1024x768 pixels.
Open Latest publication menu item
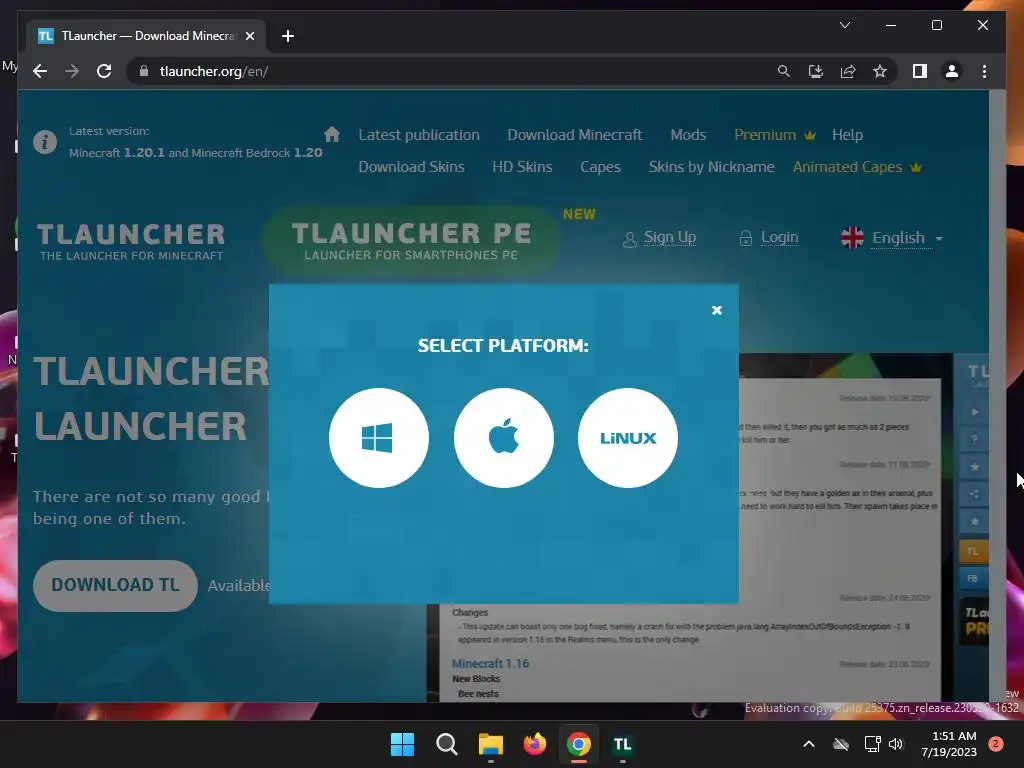[419, 135]
